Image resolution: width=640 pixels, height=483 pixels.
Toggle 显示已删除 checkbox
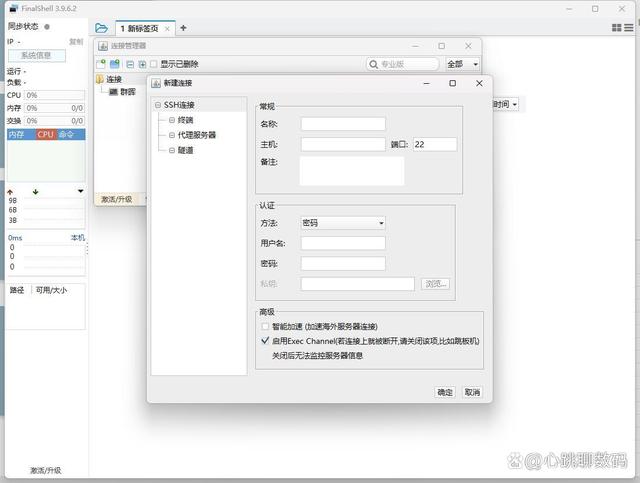coord(153,64)
